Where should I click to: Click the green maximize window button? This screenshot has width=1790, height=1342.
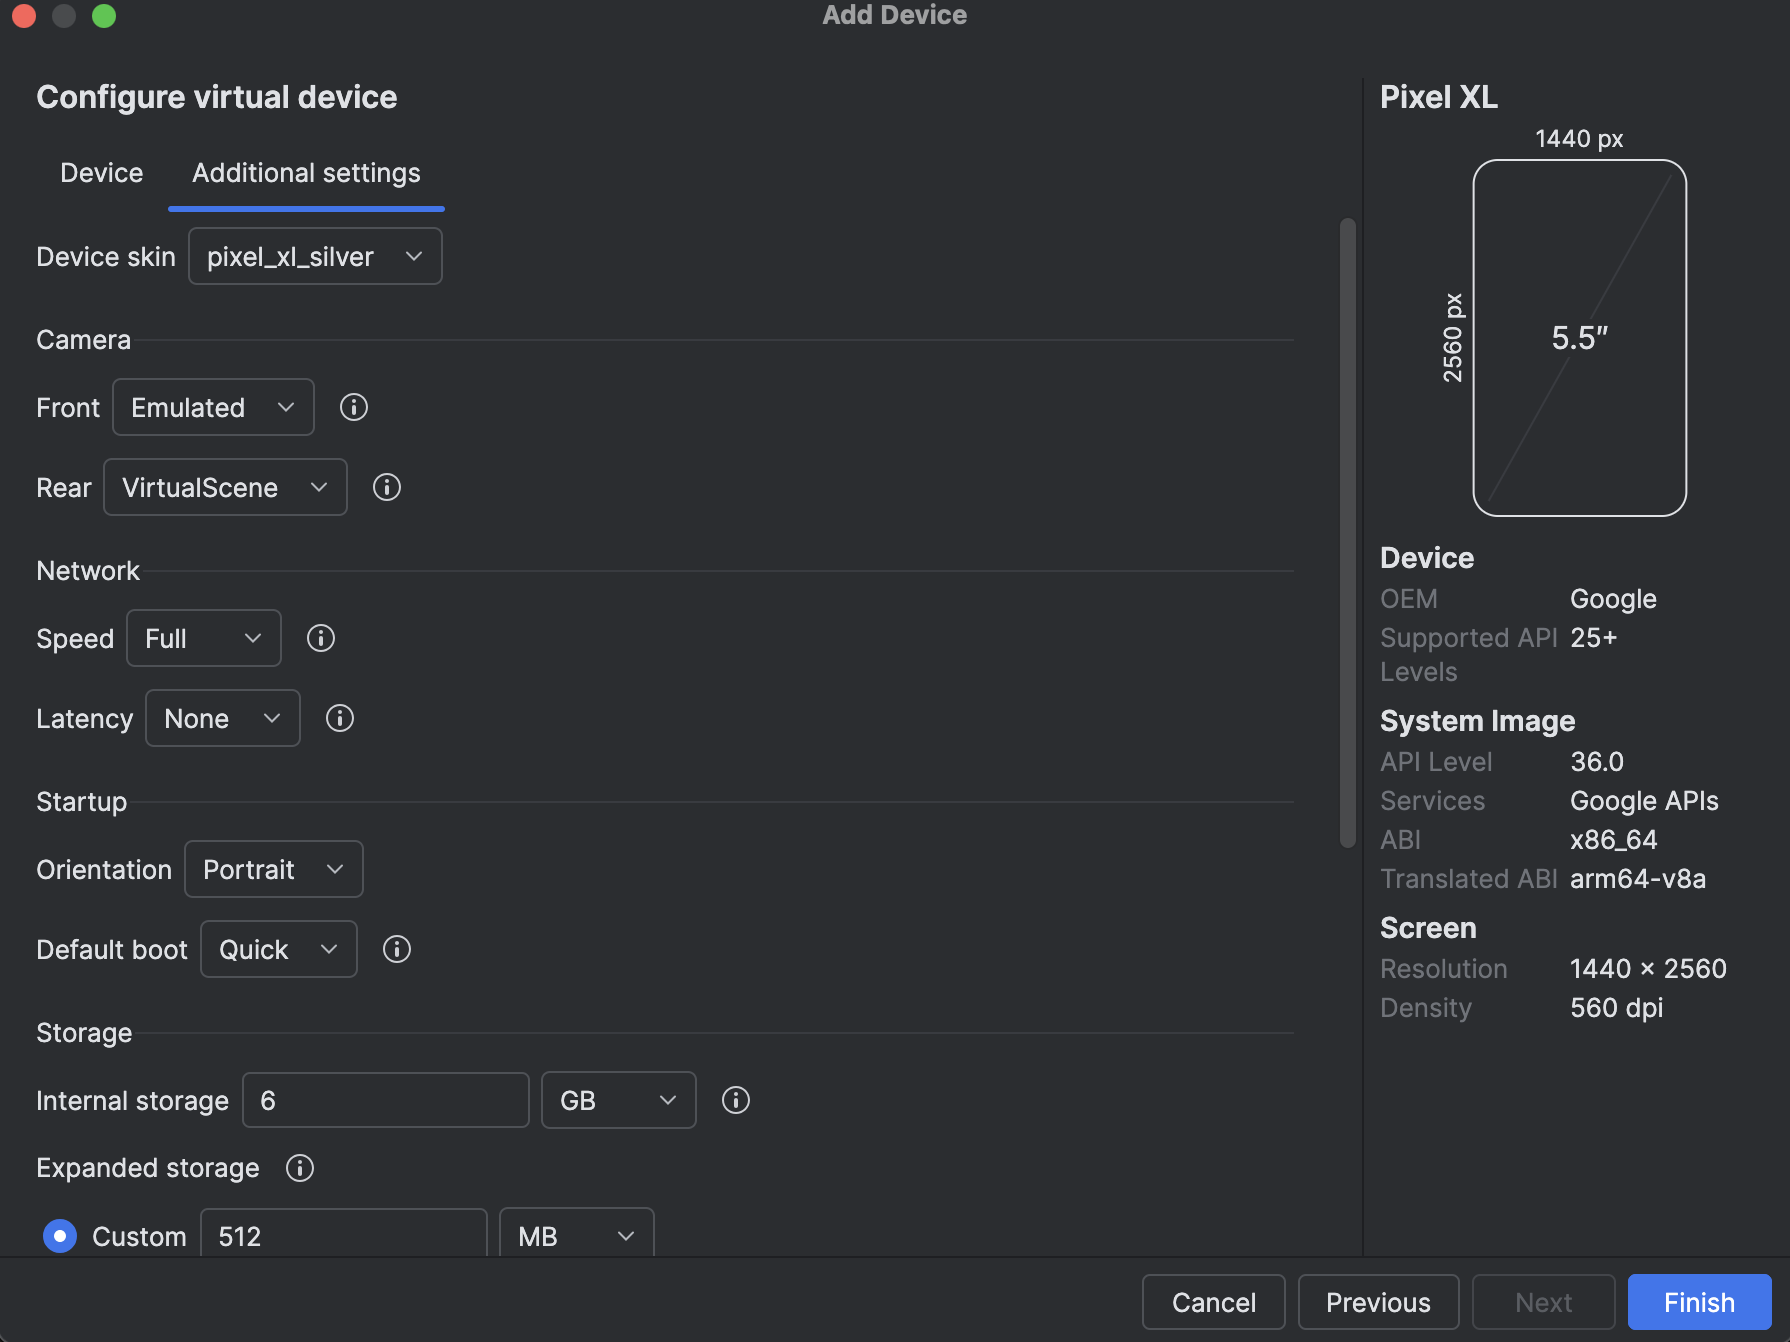point(104,15)
